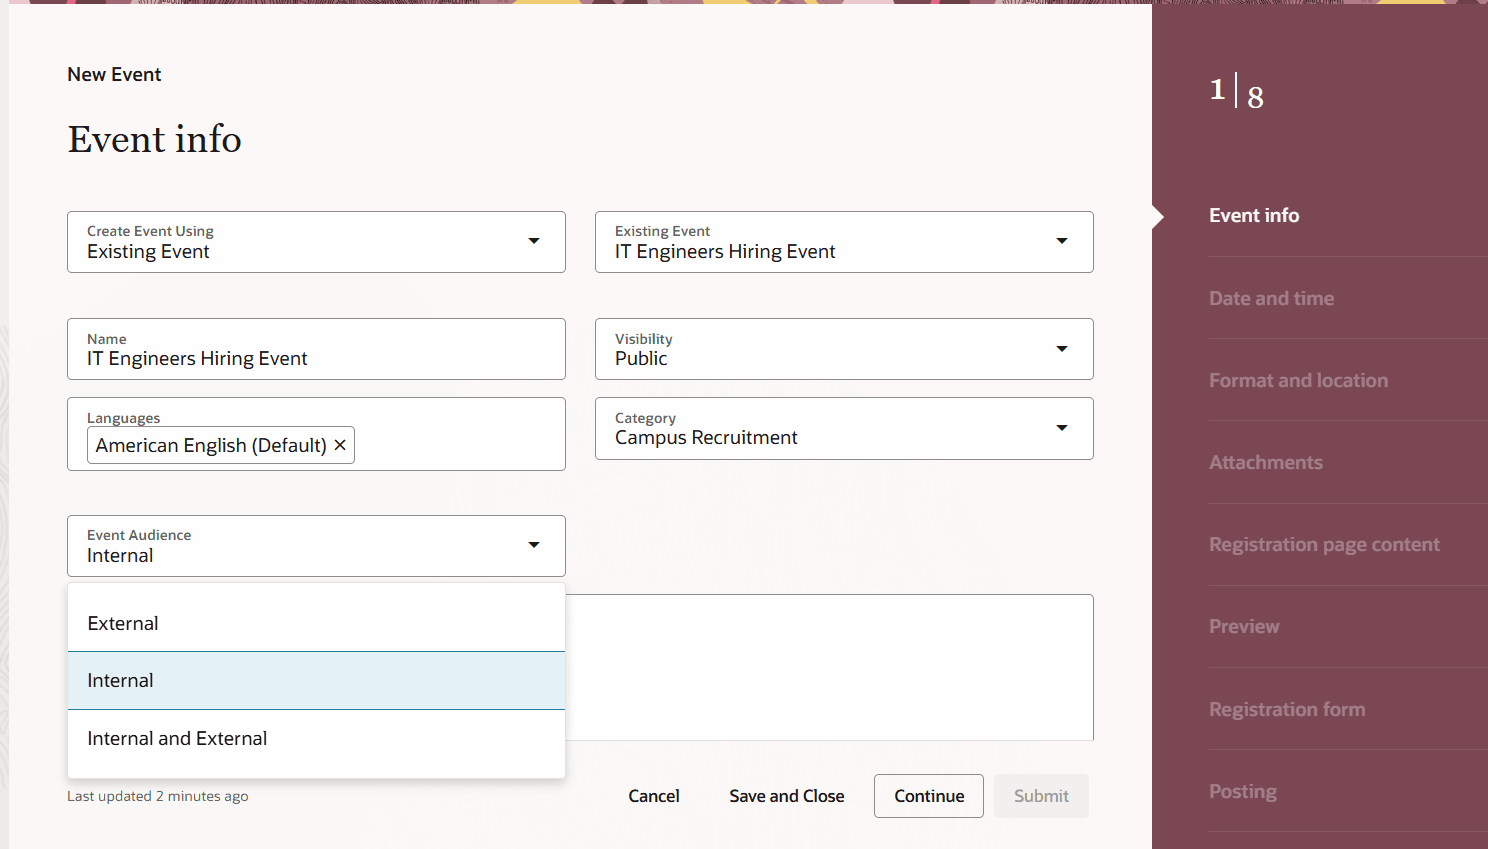Click the Event info heading

click(155, 139)
